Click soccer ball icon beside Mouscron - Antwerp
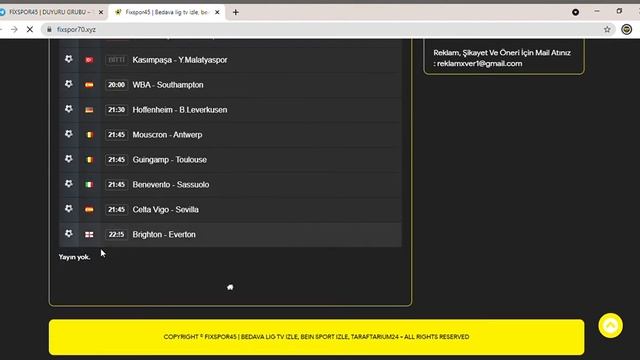 coord(69,134)
